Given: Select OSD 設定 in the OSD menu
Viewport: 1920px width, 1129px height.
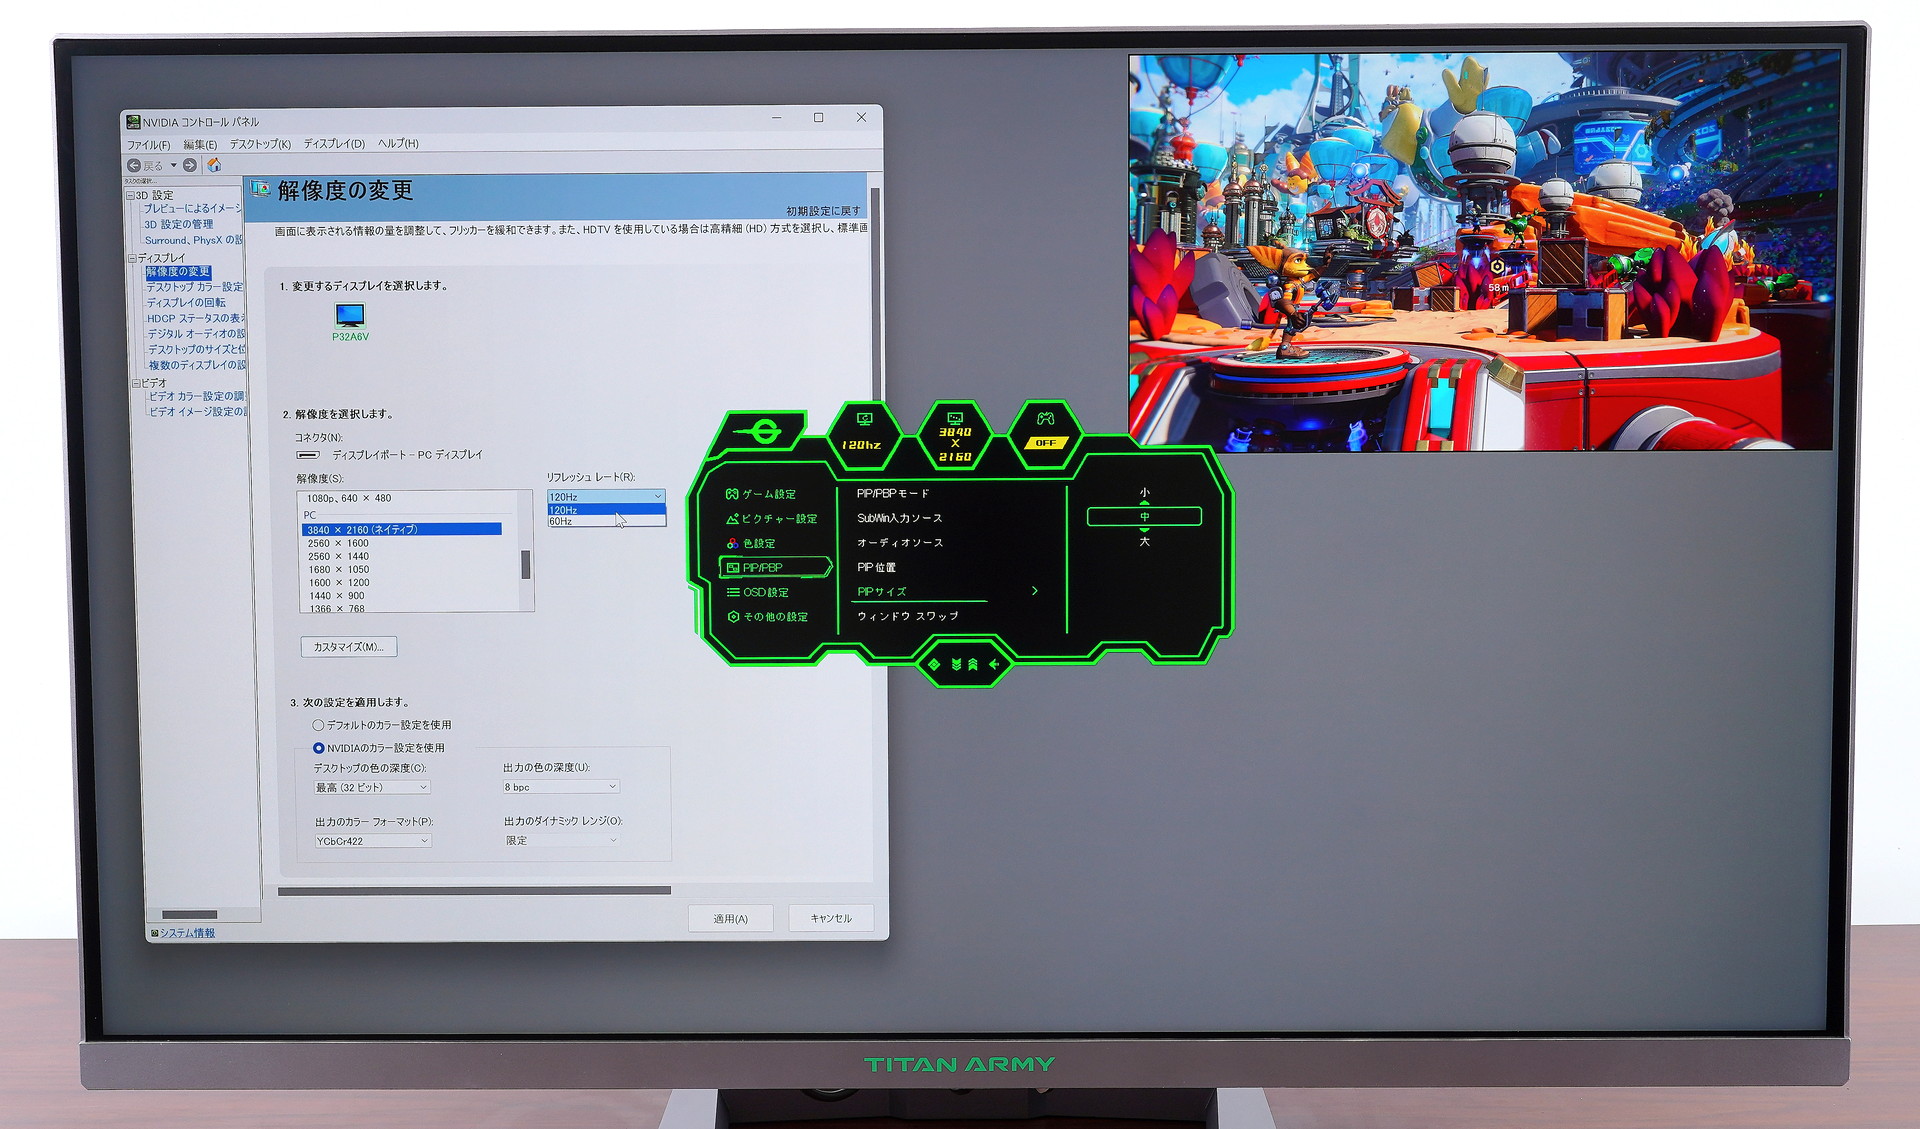Looking at the screenshot, I should pyautogui.click(x=758, y=592).
